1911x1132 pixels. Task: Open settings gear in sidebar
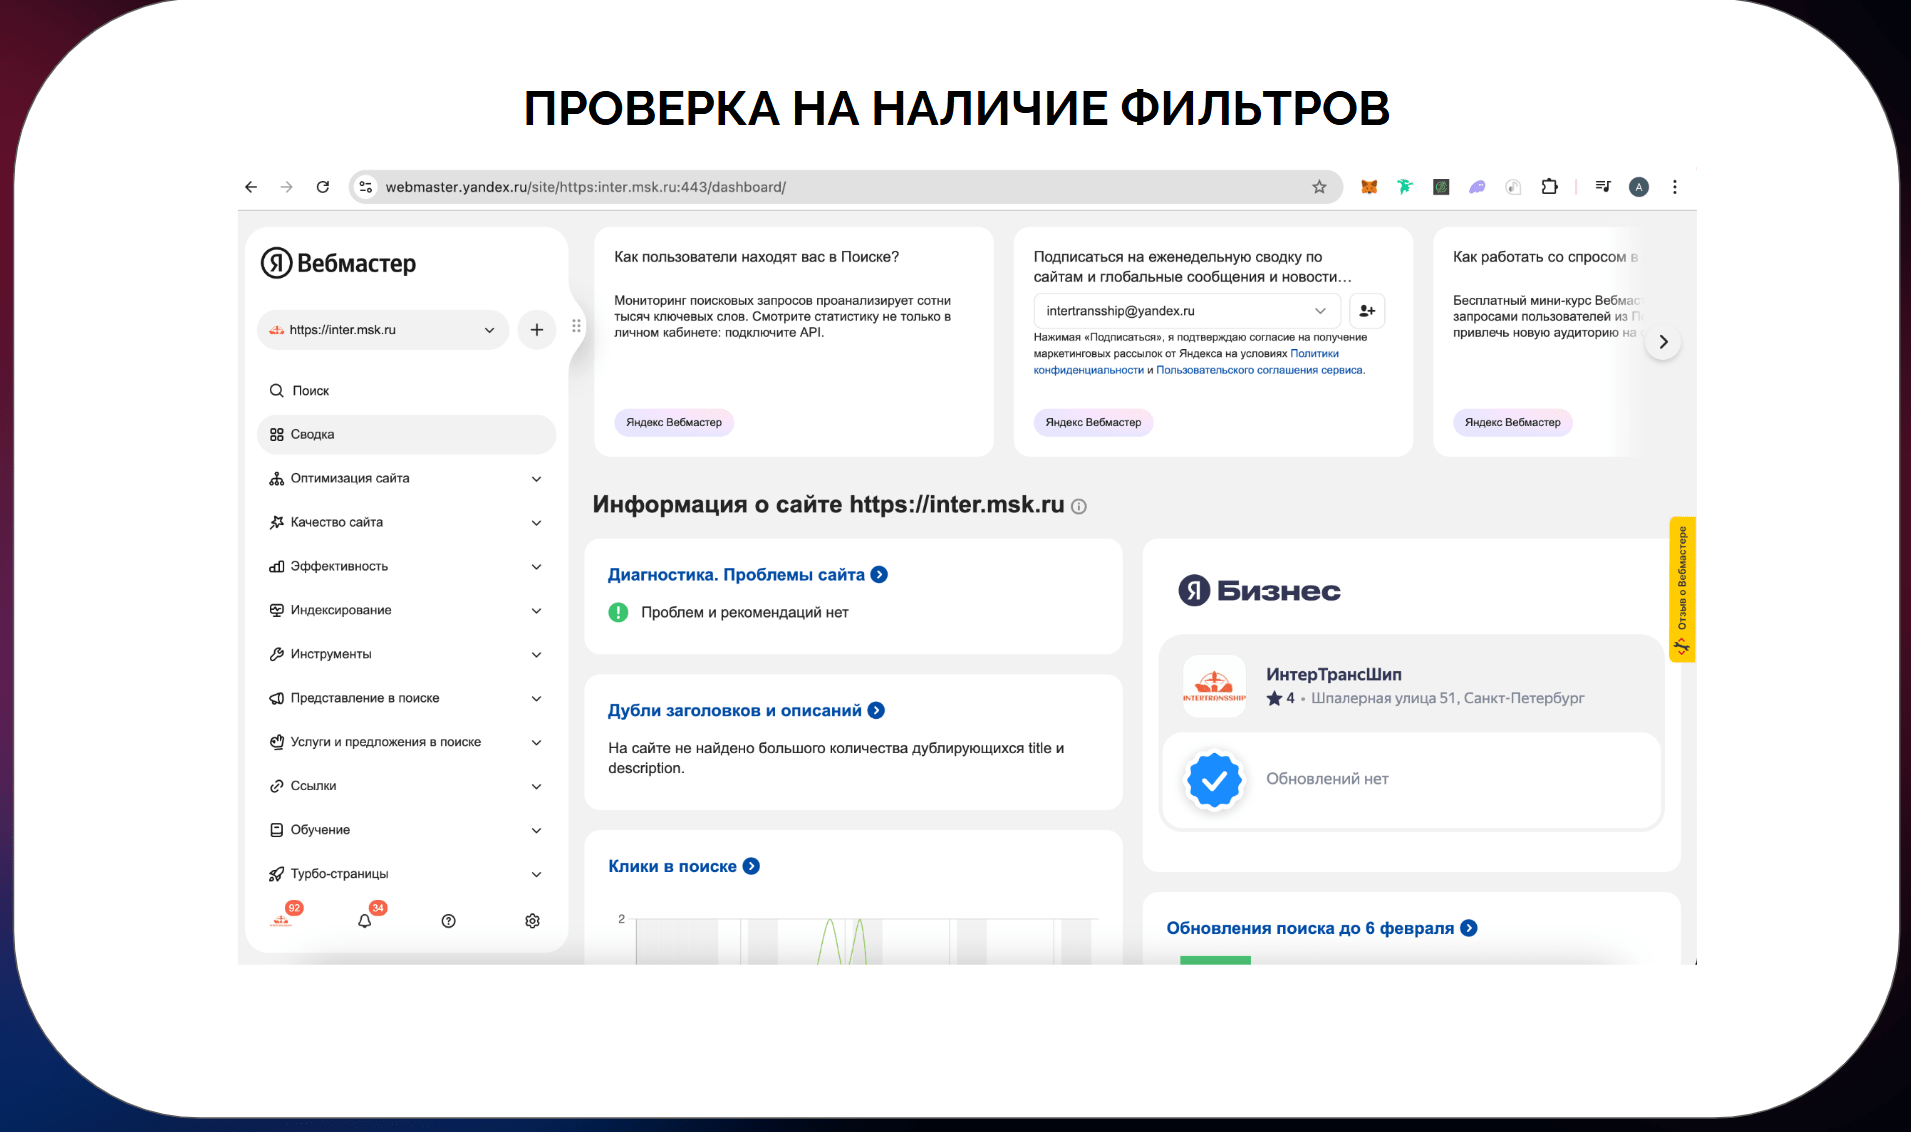tap(532, 921)
